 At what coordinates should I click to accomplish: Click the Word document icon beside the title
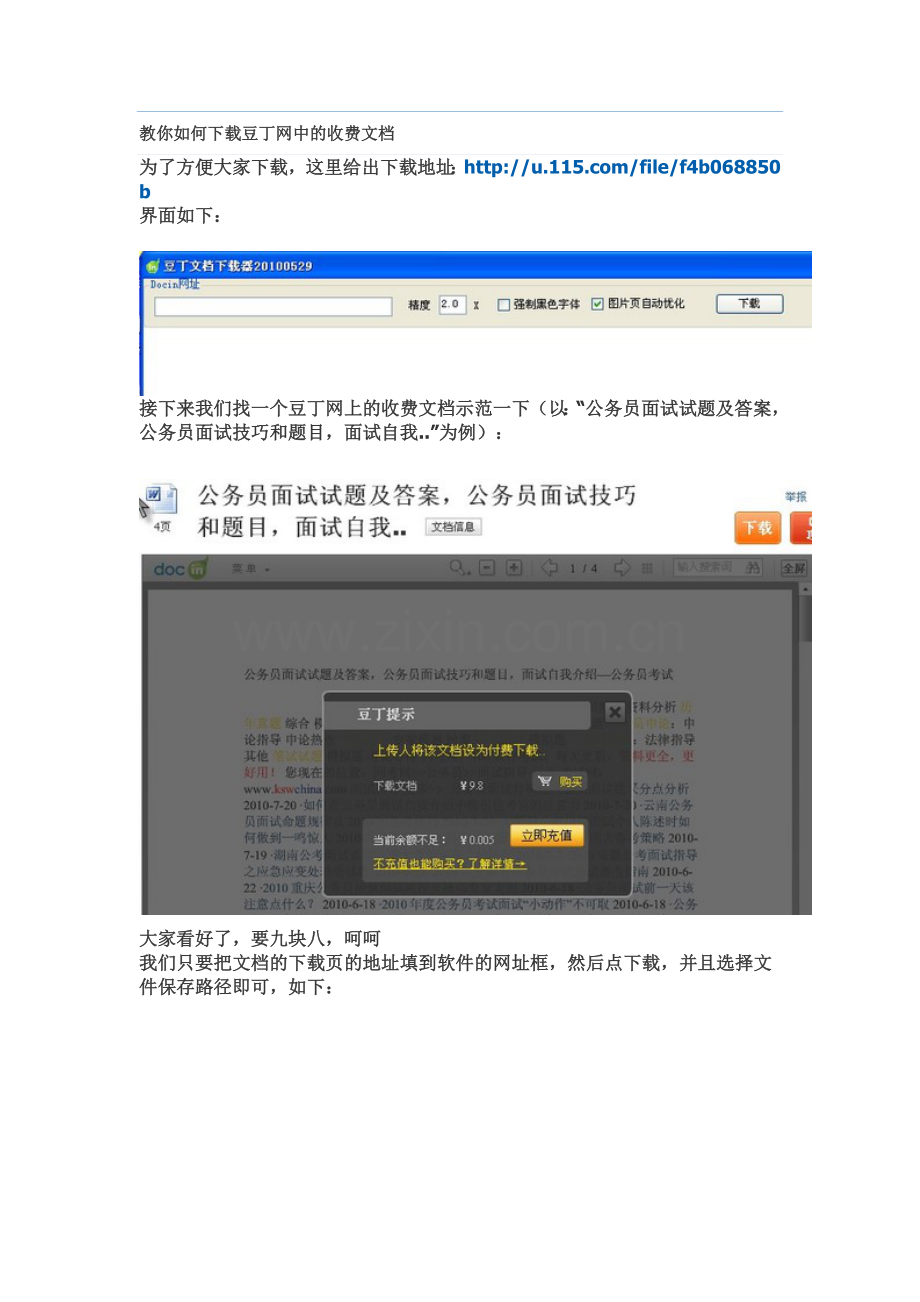161,497
